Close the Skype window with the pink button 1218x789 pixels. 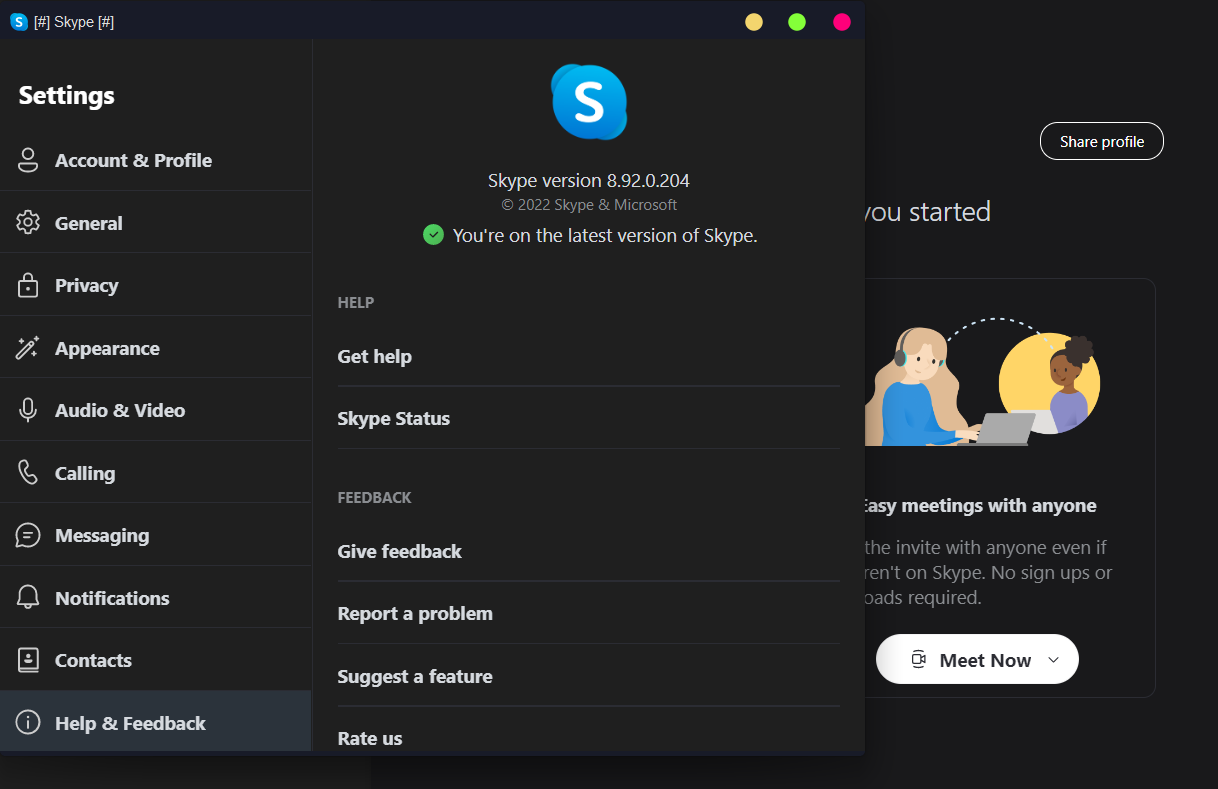(842, 22)
